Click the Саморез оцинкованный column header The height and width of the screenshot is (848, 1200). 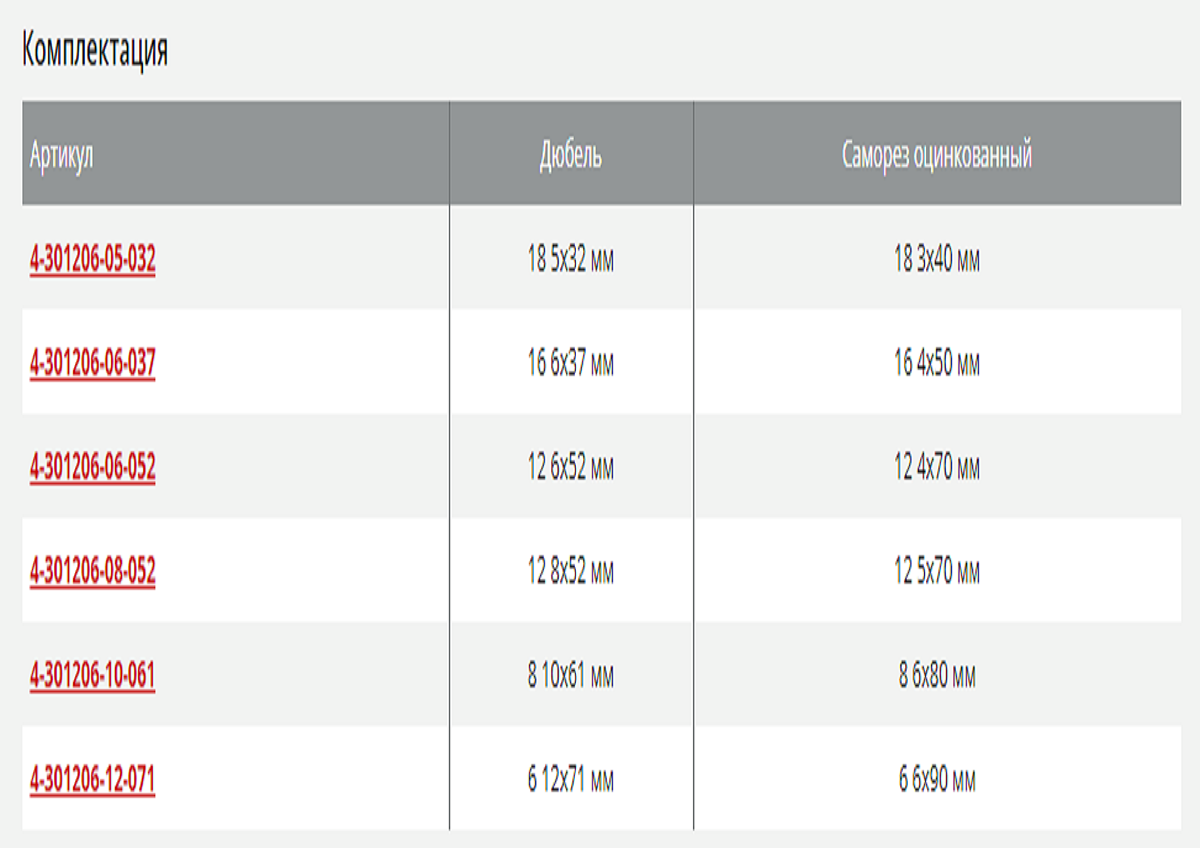point(937,156)
